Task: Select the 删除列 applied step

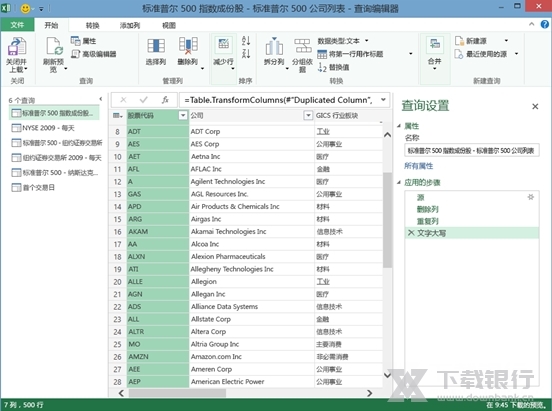Action: (x=472, y=209)
